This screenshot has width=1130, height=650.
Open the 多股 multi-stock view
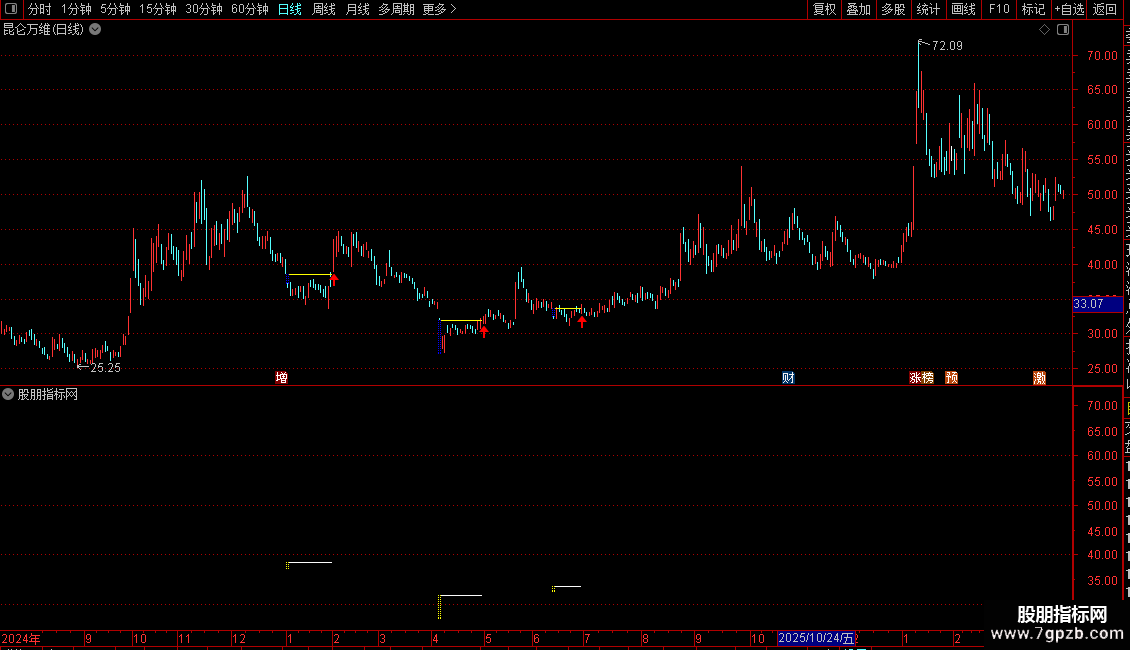[x=893, y=9]
